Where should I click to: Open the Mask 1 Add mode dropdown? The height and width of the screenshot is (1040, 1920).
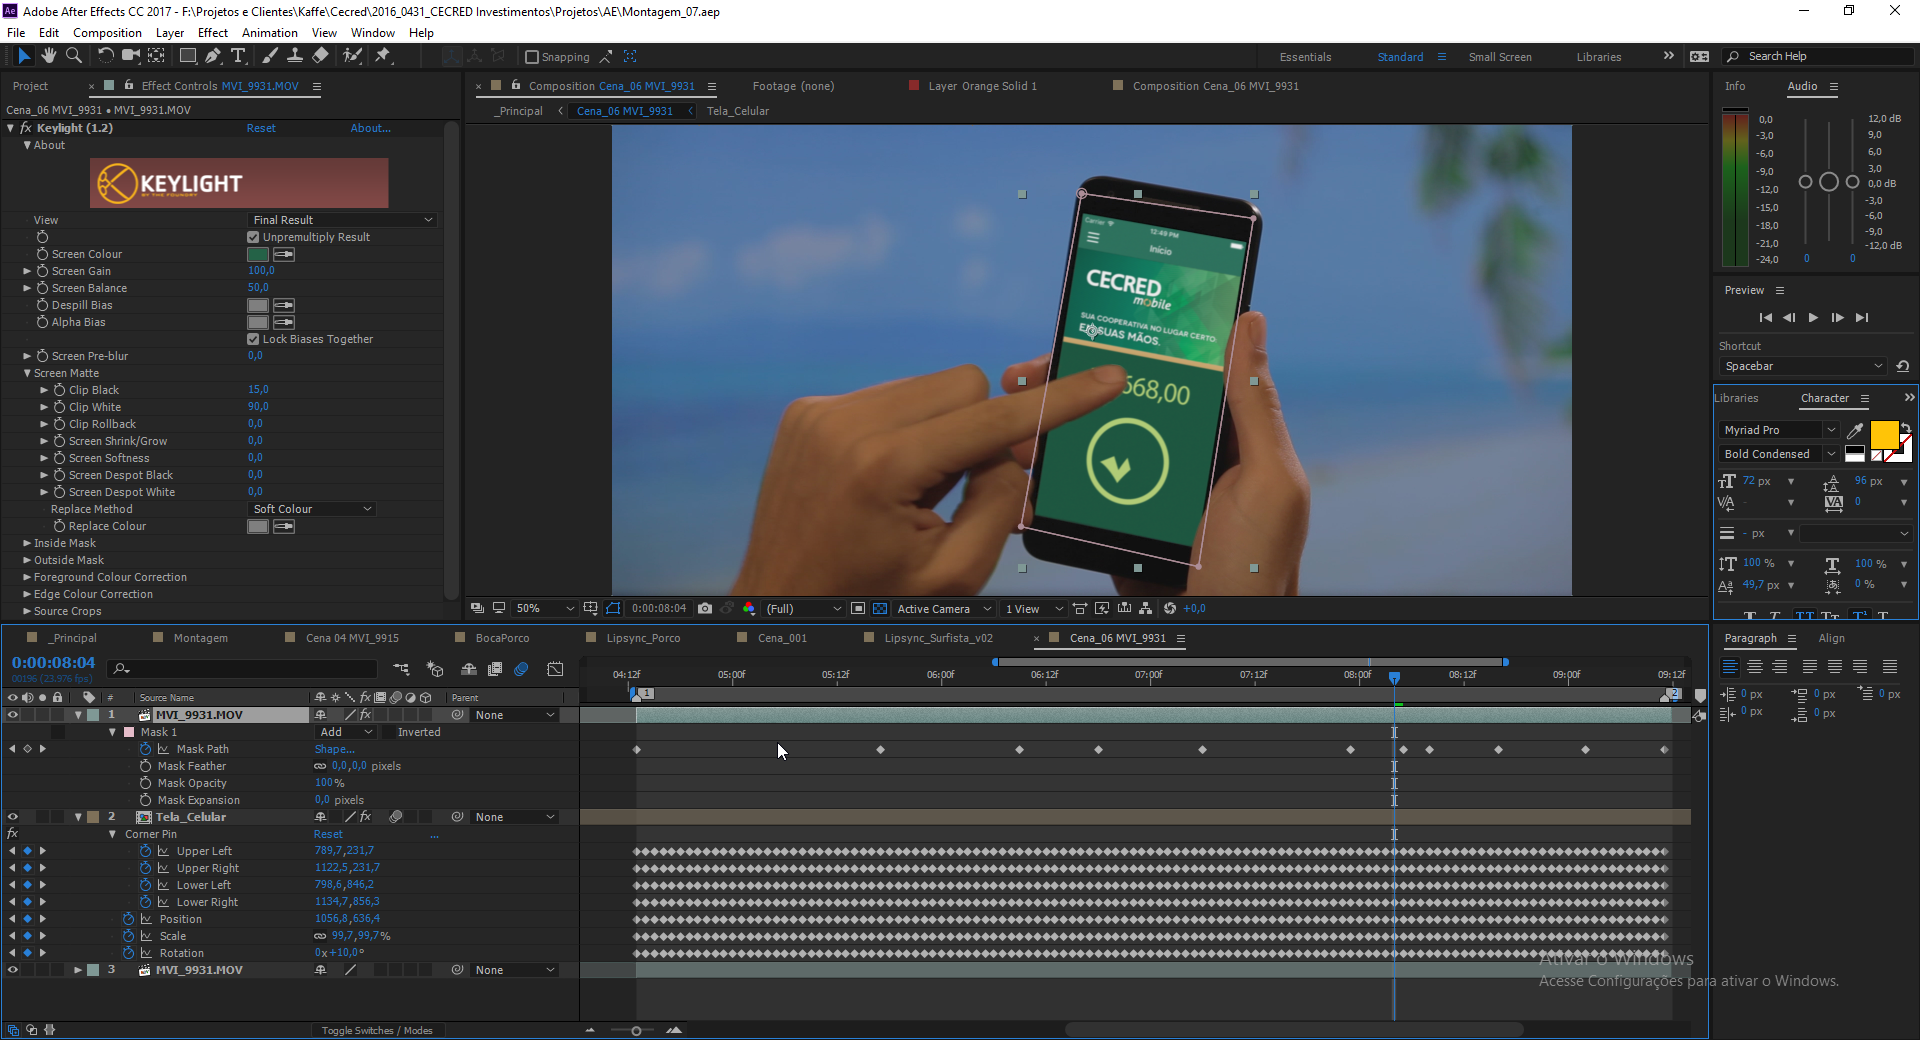click(x=346, y=732)
